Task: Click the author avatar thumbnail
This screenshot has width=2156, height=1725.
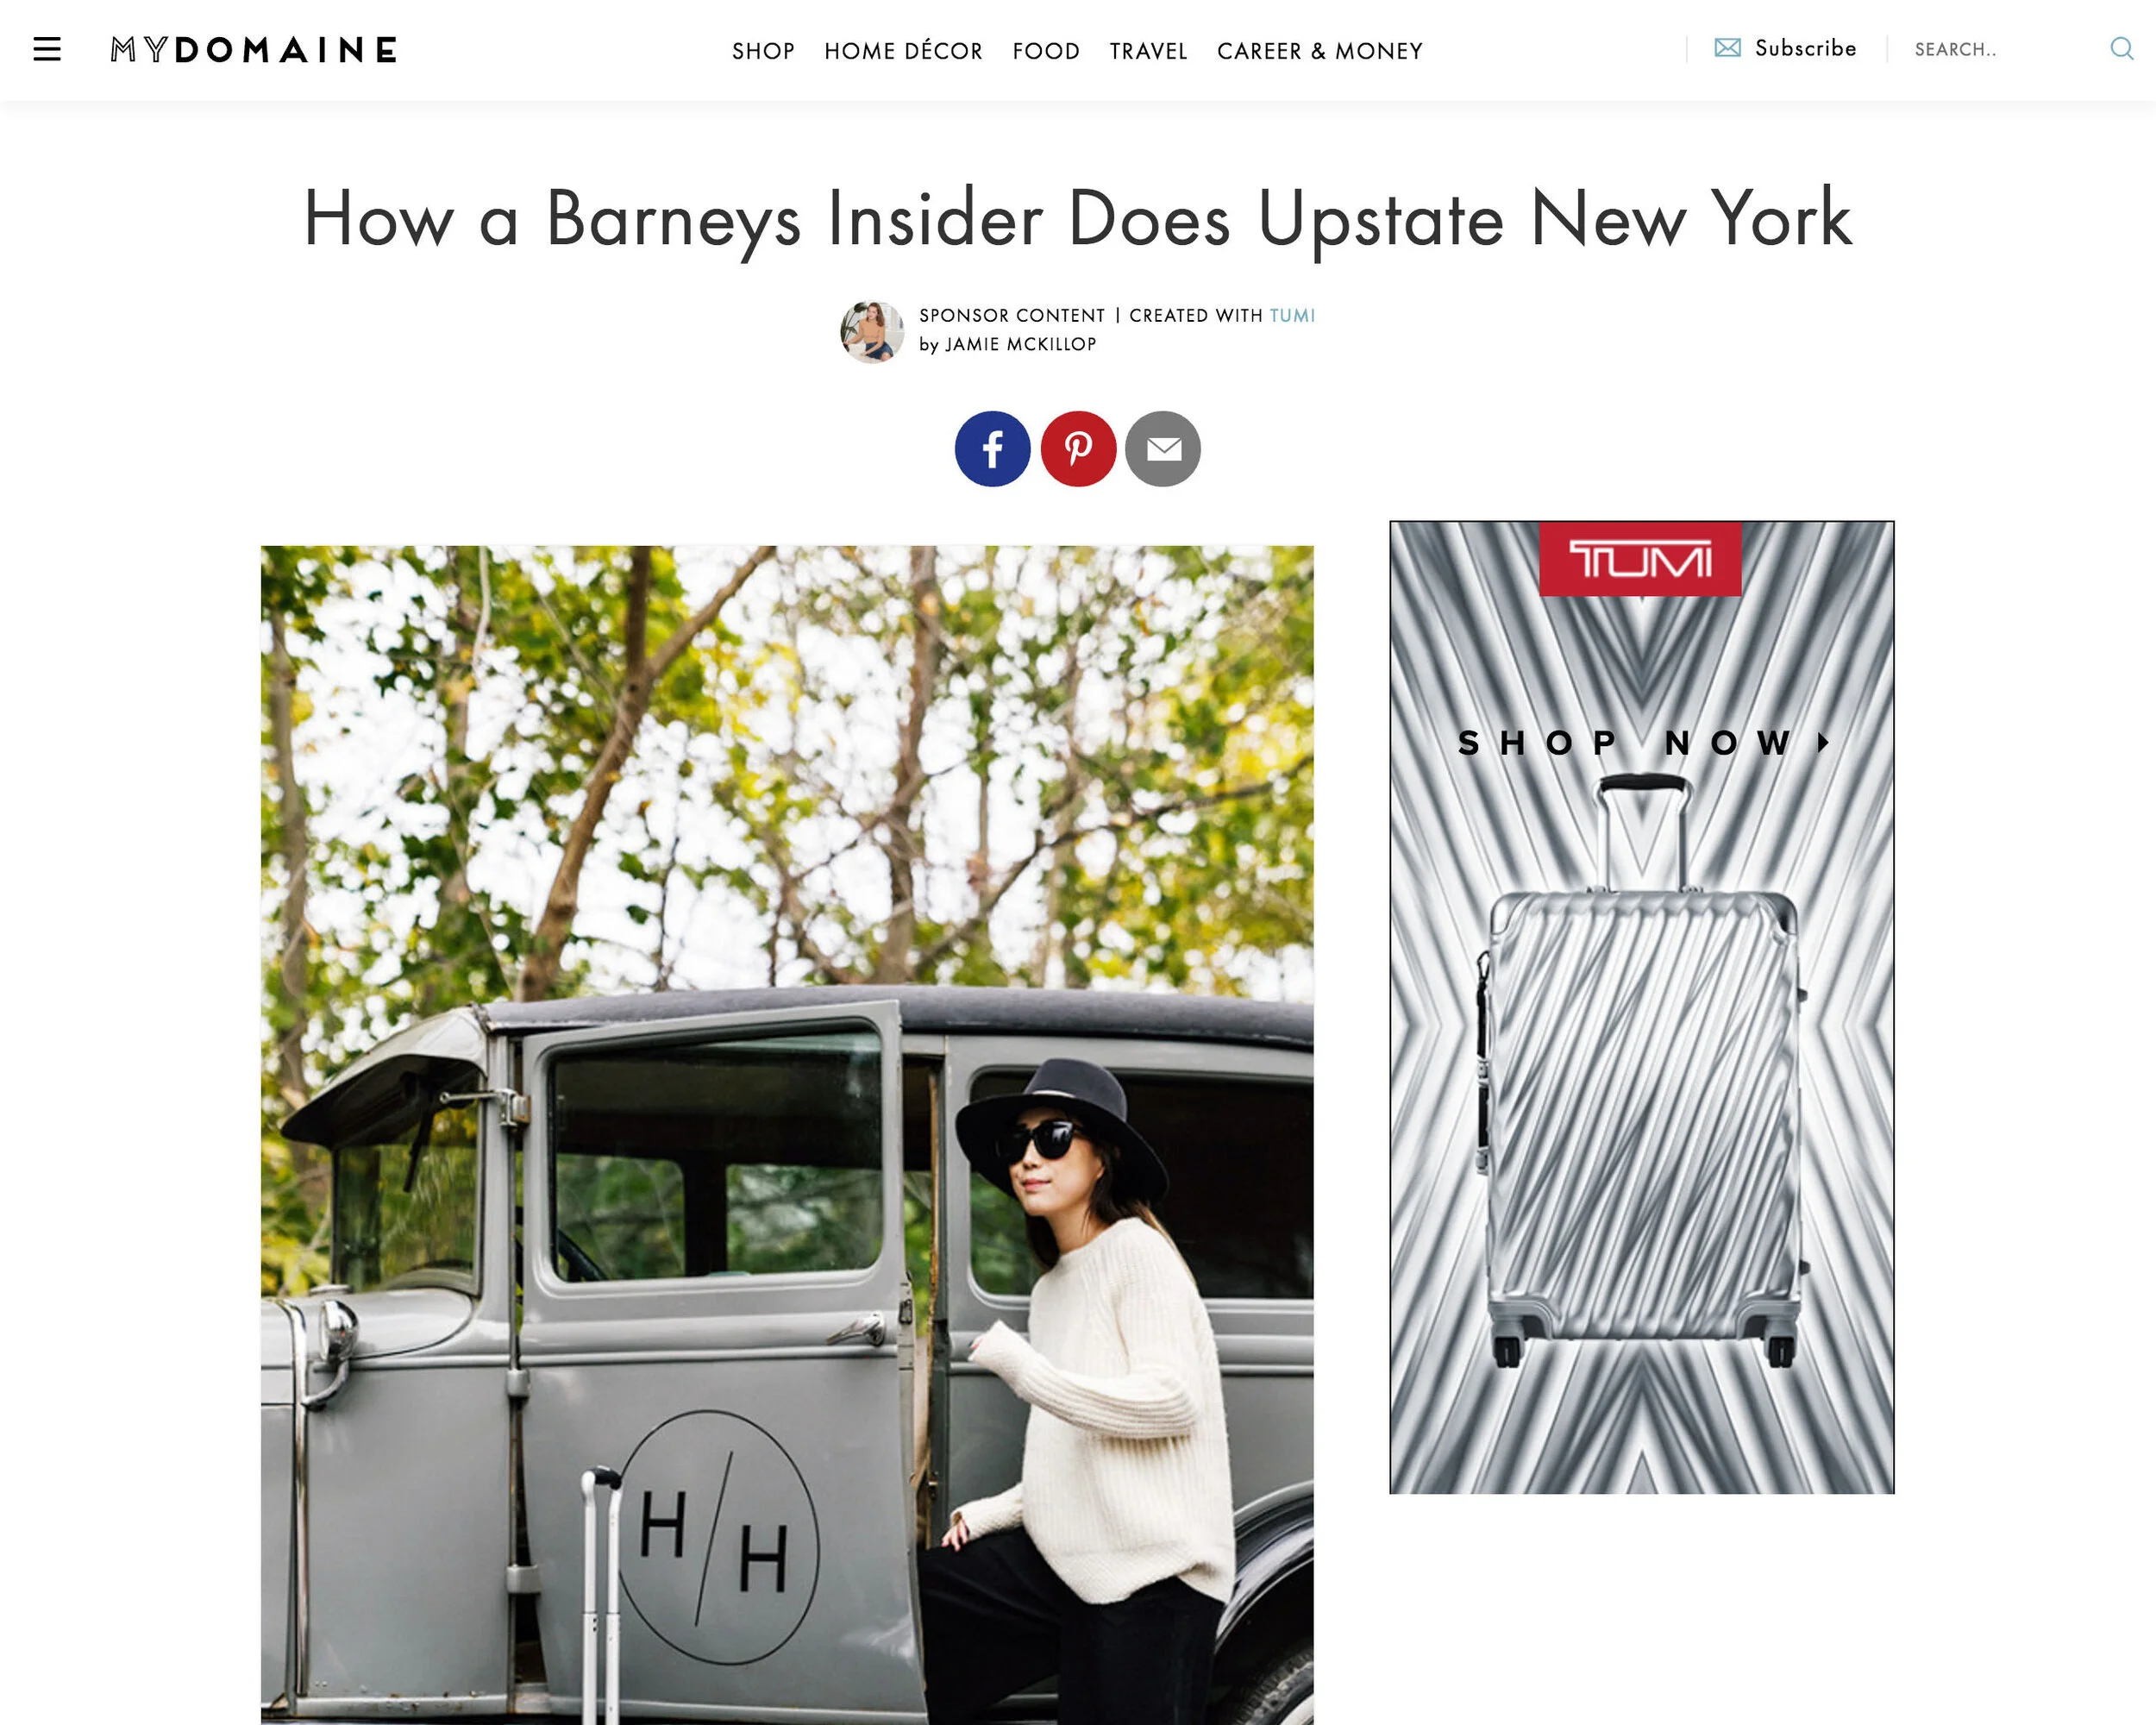Action: 872,332
